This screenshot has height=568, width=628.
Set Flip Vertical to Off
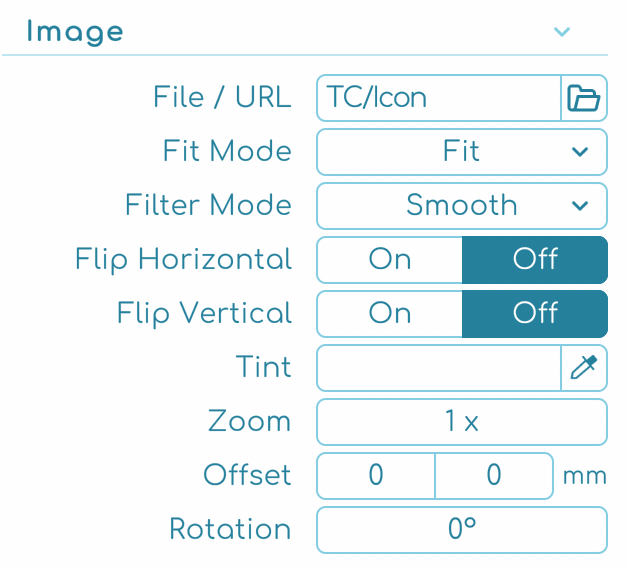pos(534,314)
